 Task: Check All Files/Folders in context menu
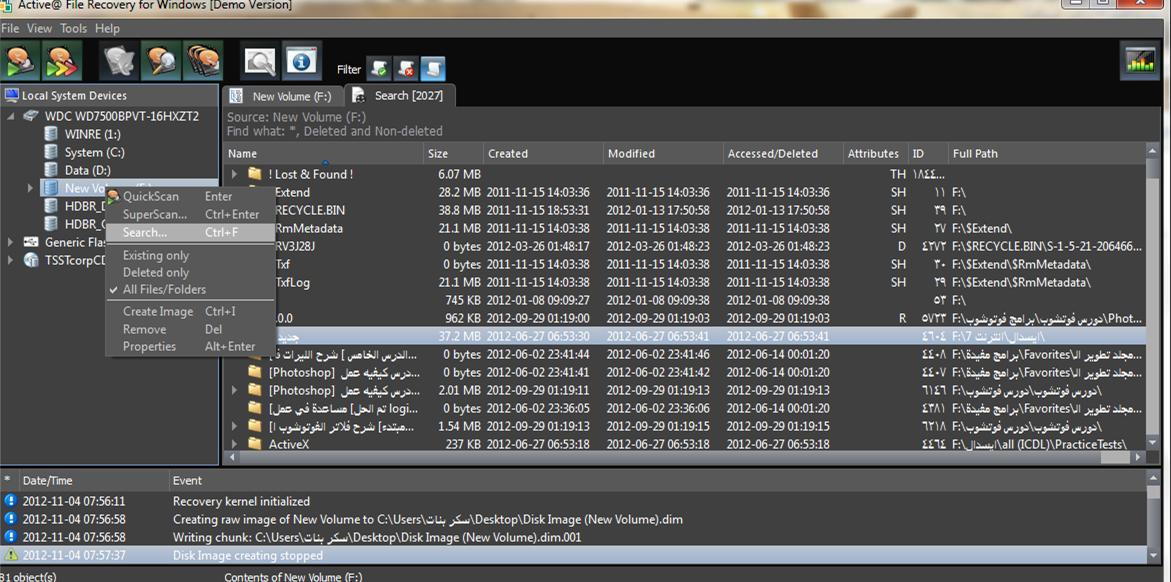coord(164,290)
